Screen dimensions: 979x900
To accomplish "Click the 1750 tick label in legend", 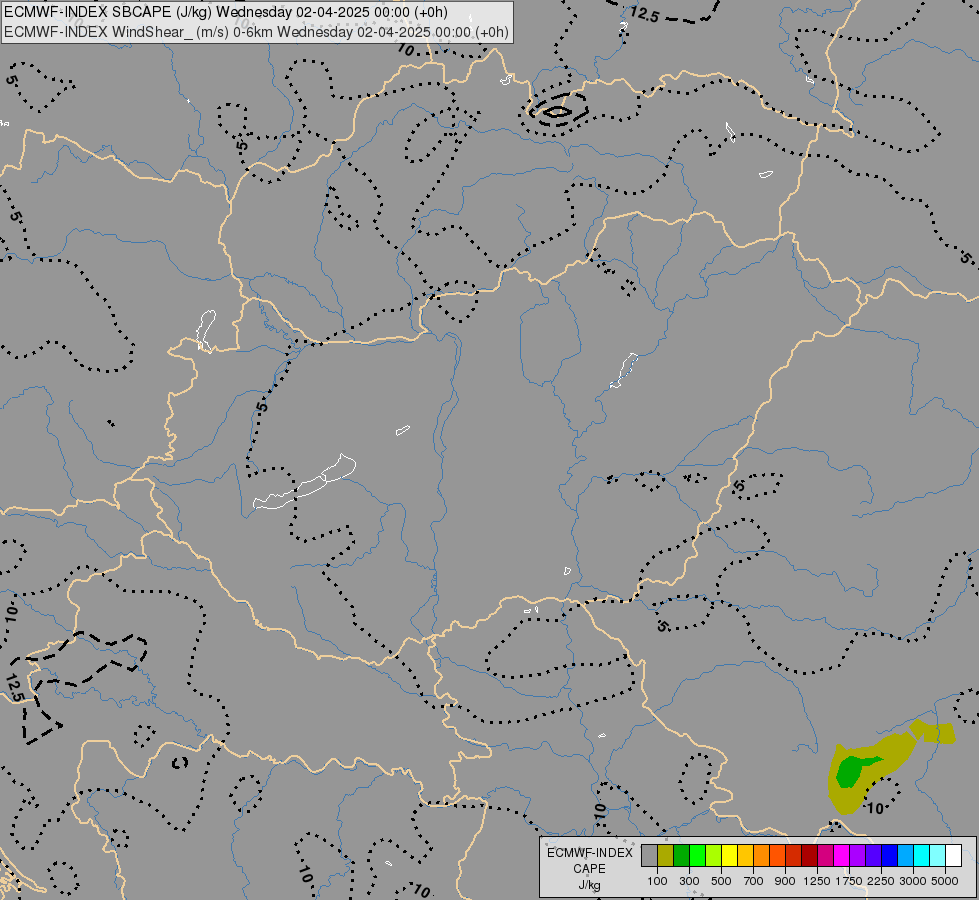I will click(849, 881).
